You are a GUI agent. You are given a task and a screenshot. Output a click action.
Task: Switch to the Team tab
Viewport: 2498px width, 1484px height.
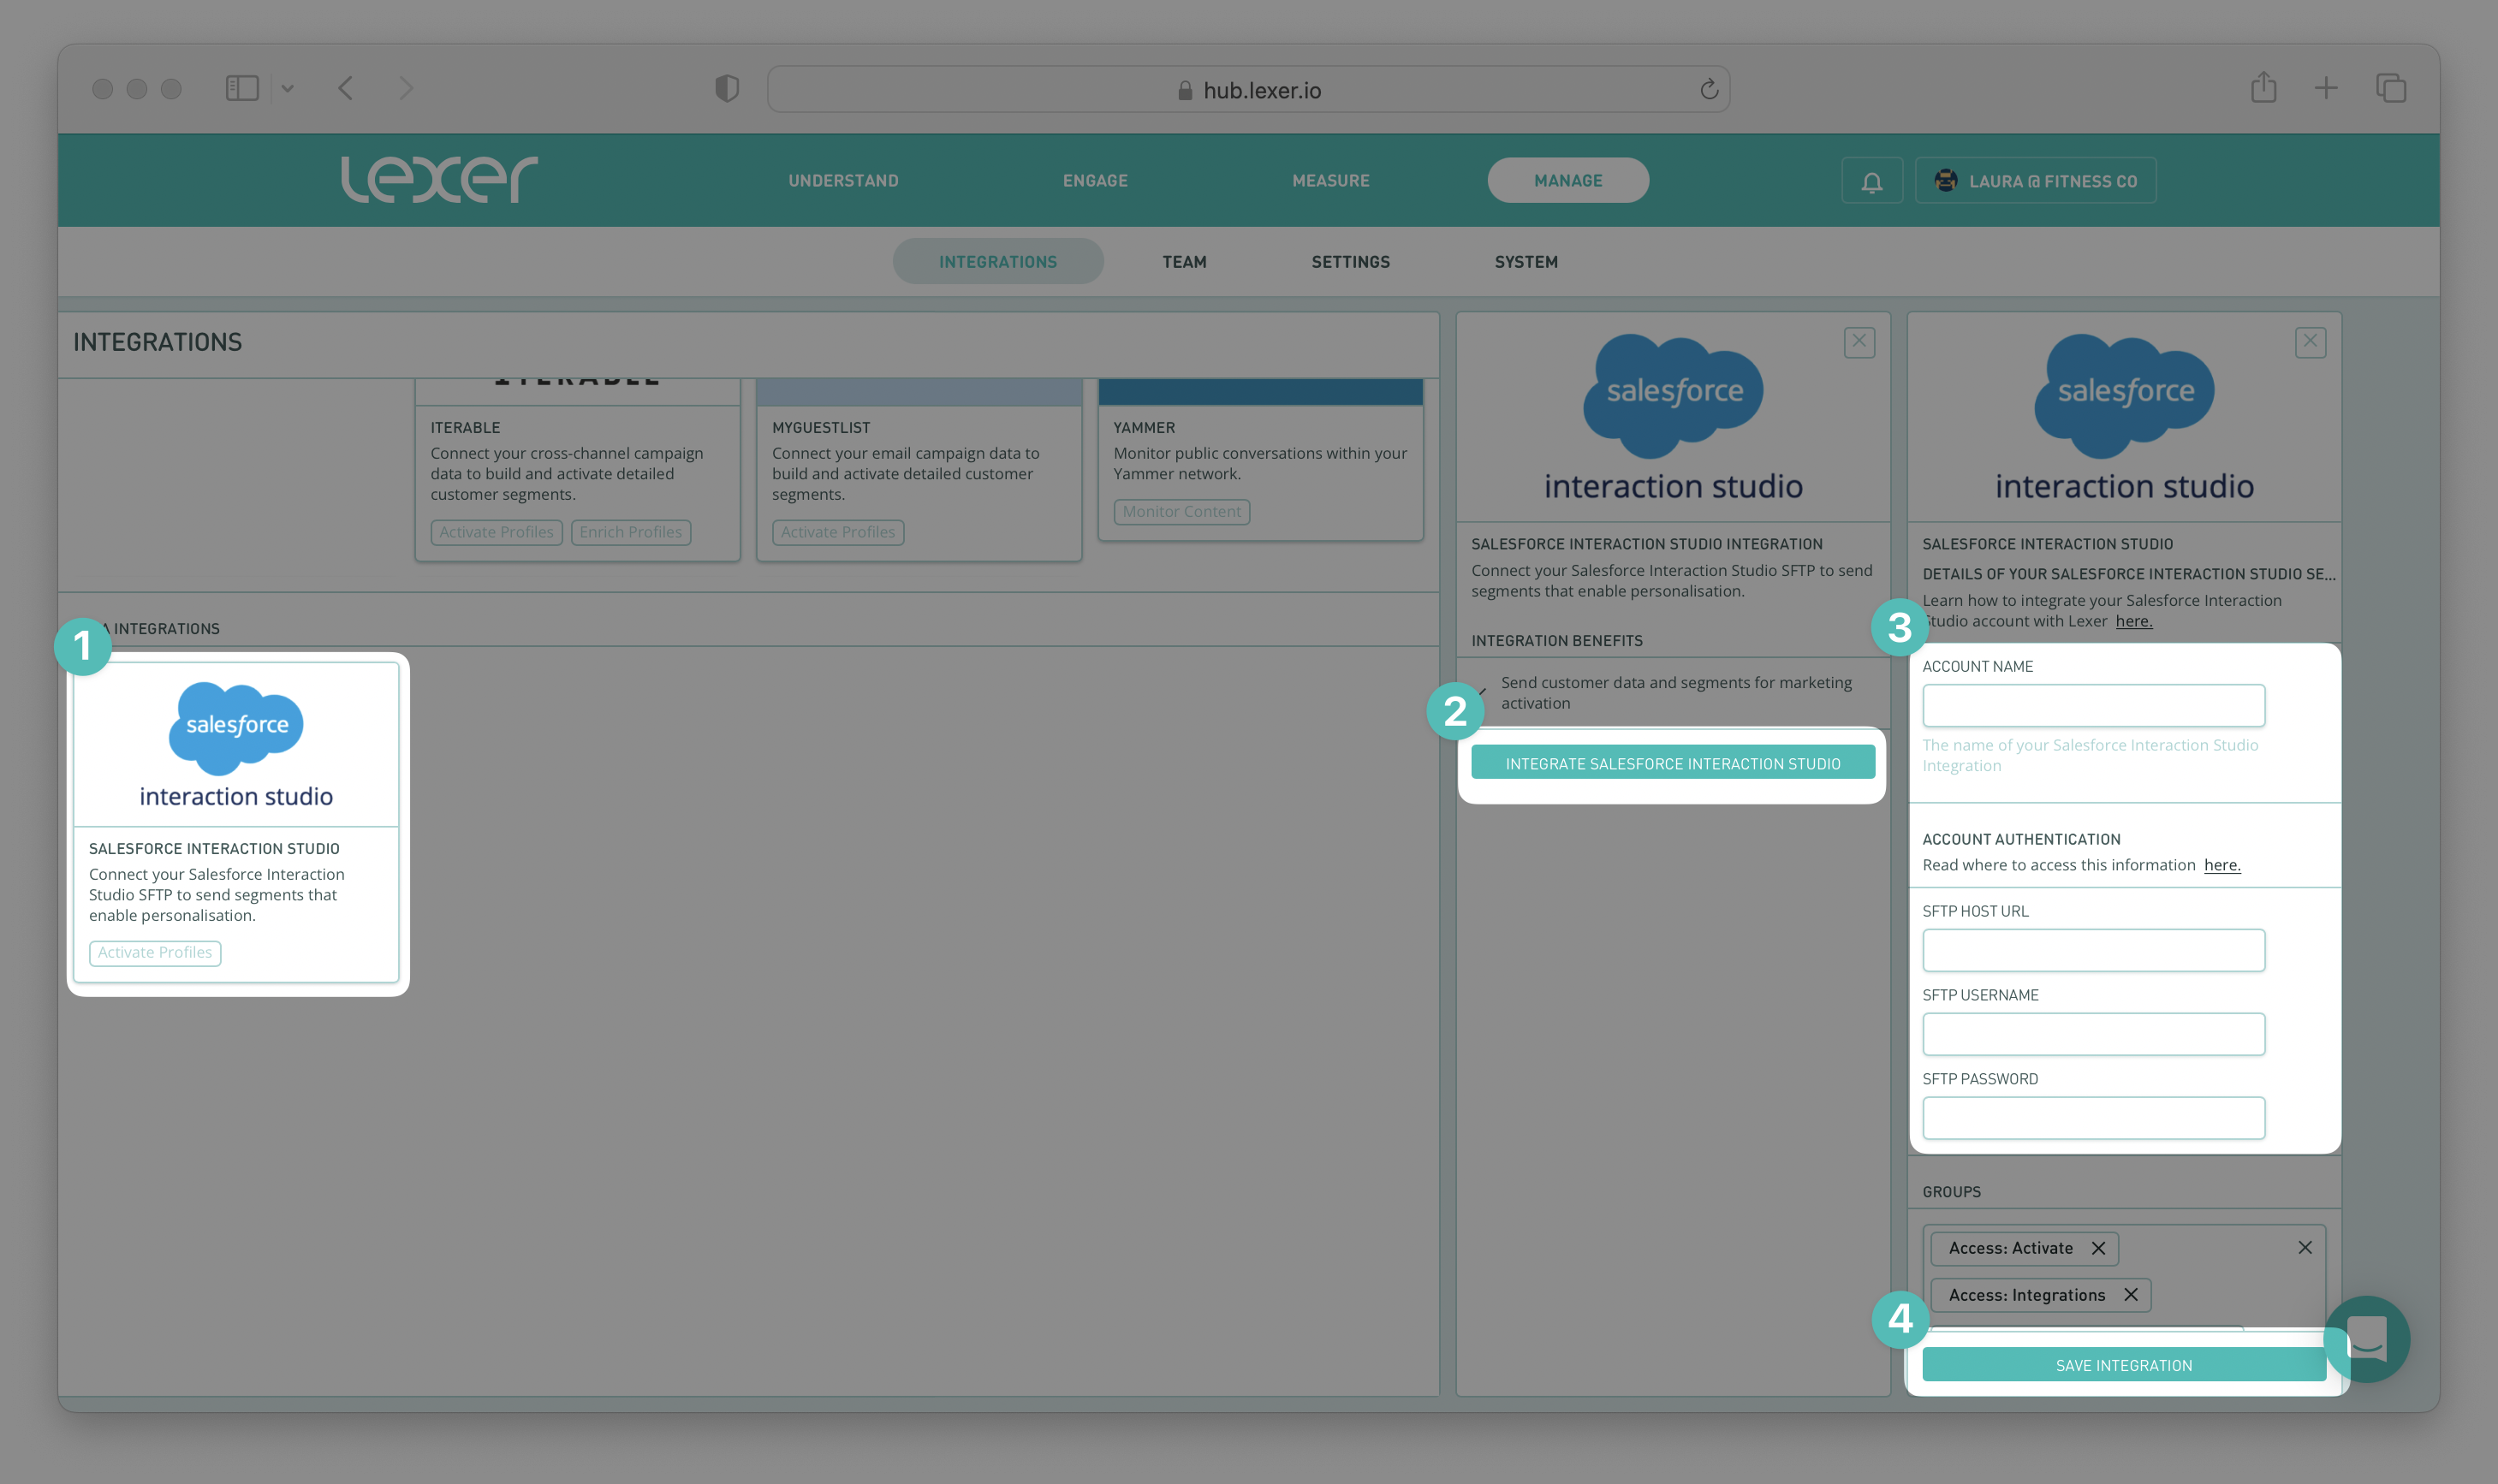coord(1184,262)
